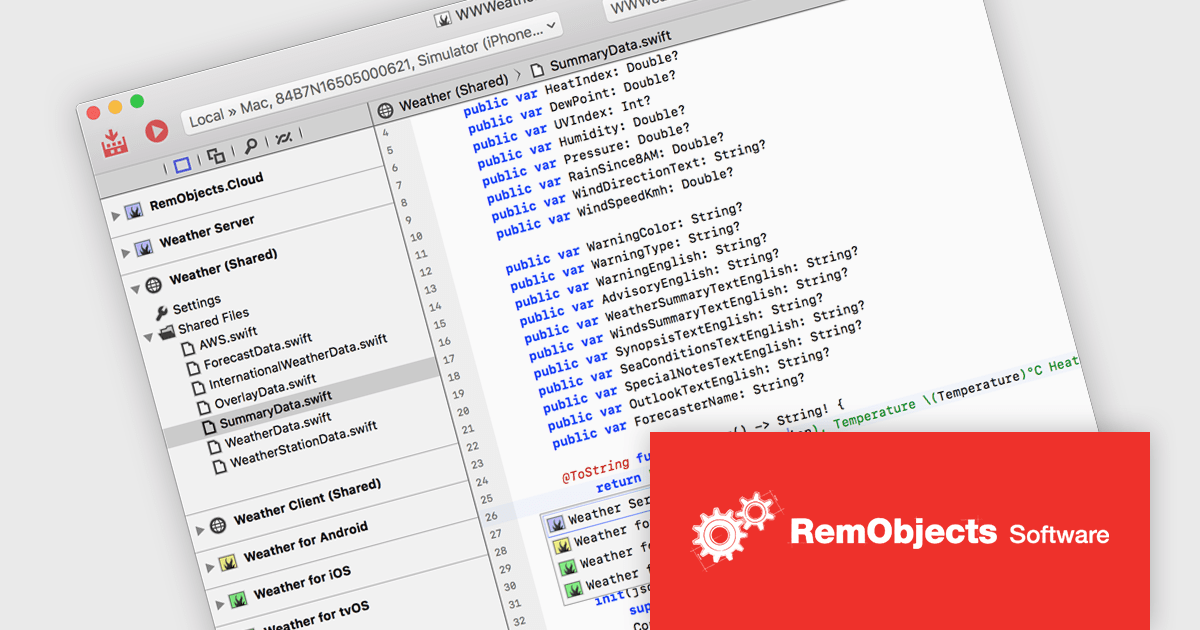This screenshot has width=1200, height=630.
Task: Click the red Run play button
Action: (x=156, y=131)
